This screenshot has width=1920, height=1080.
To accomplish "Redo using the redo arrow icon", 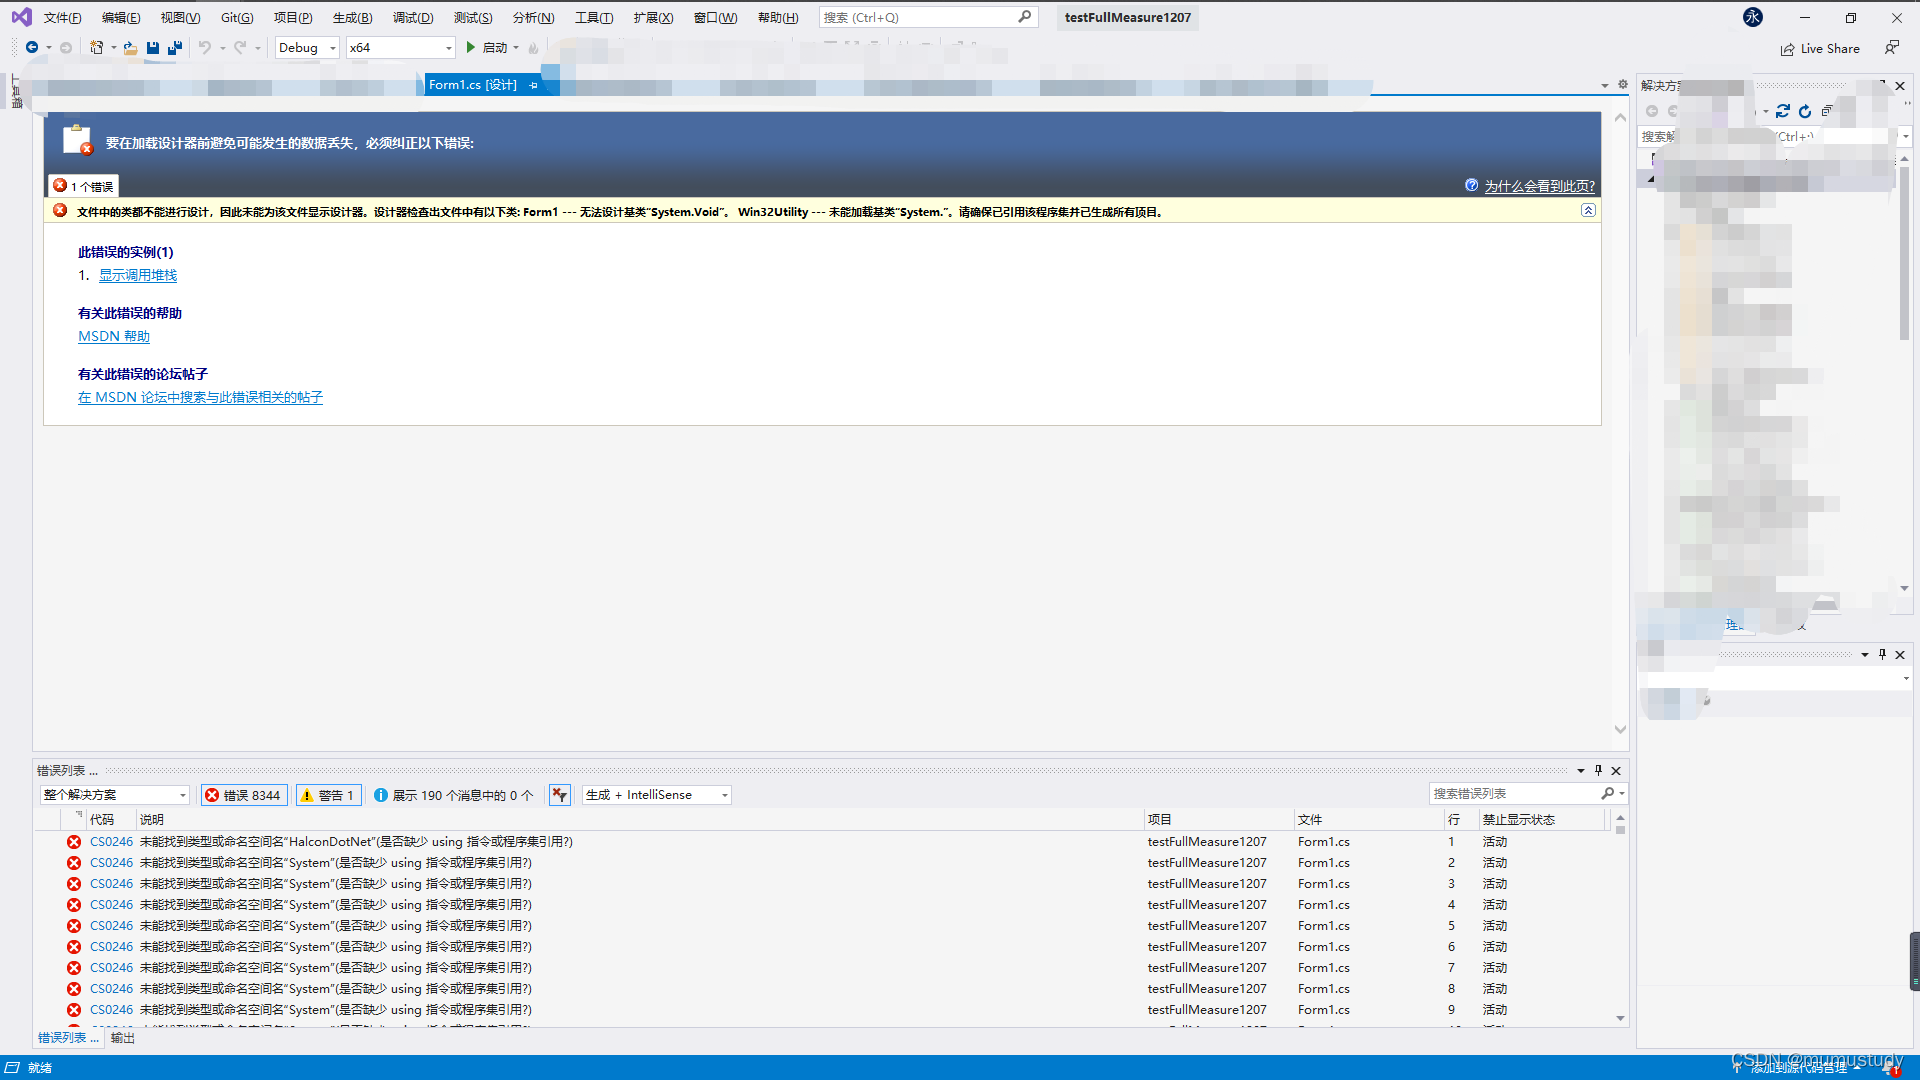I will pos(240,47).
